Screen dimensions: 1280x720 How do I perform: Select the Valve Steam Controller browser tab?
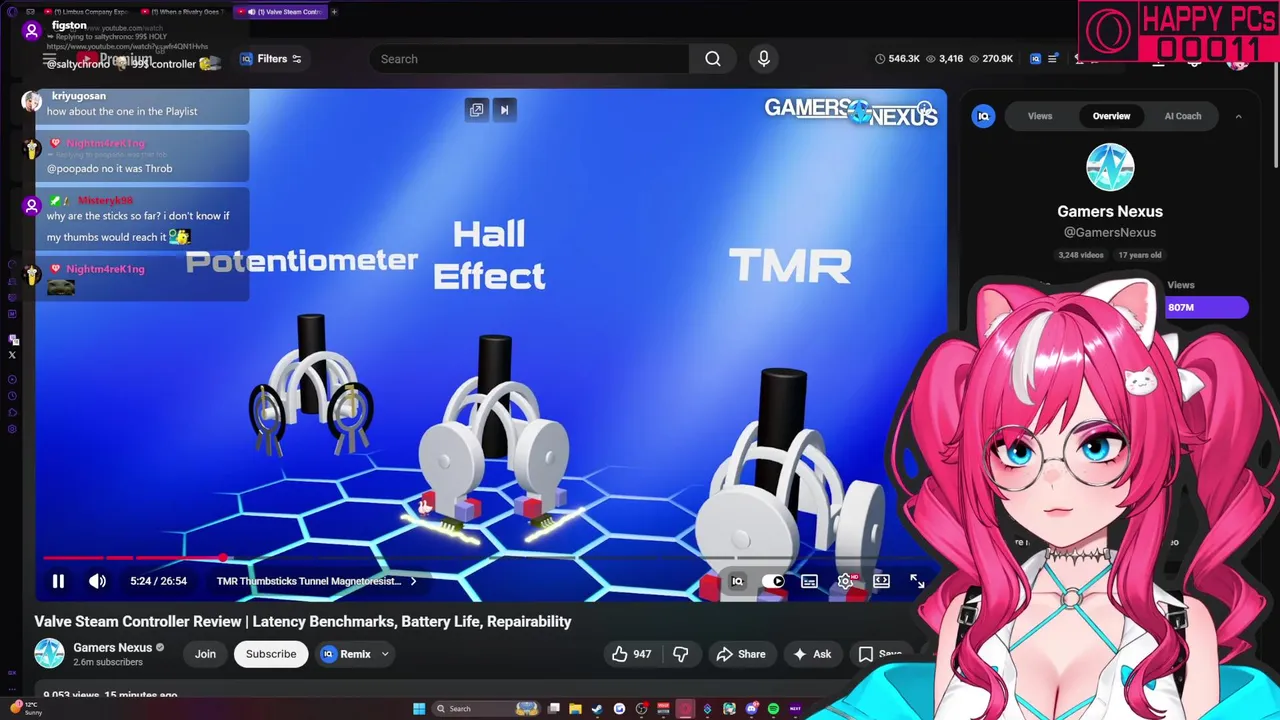click(282, 12)
